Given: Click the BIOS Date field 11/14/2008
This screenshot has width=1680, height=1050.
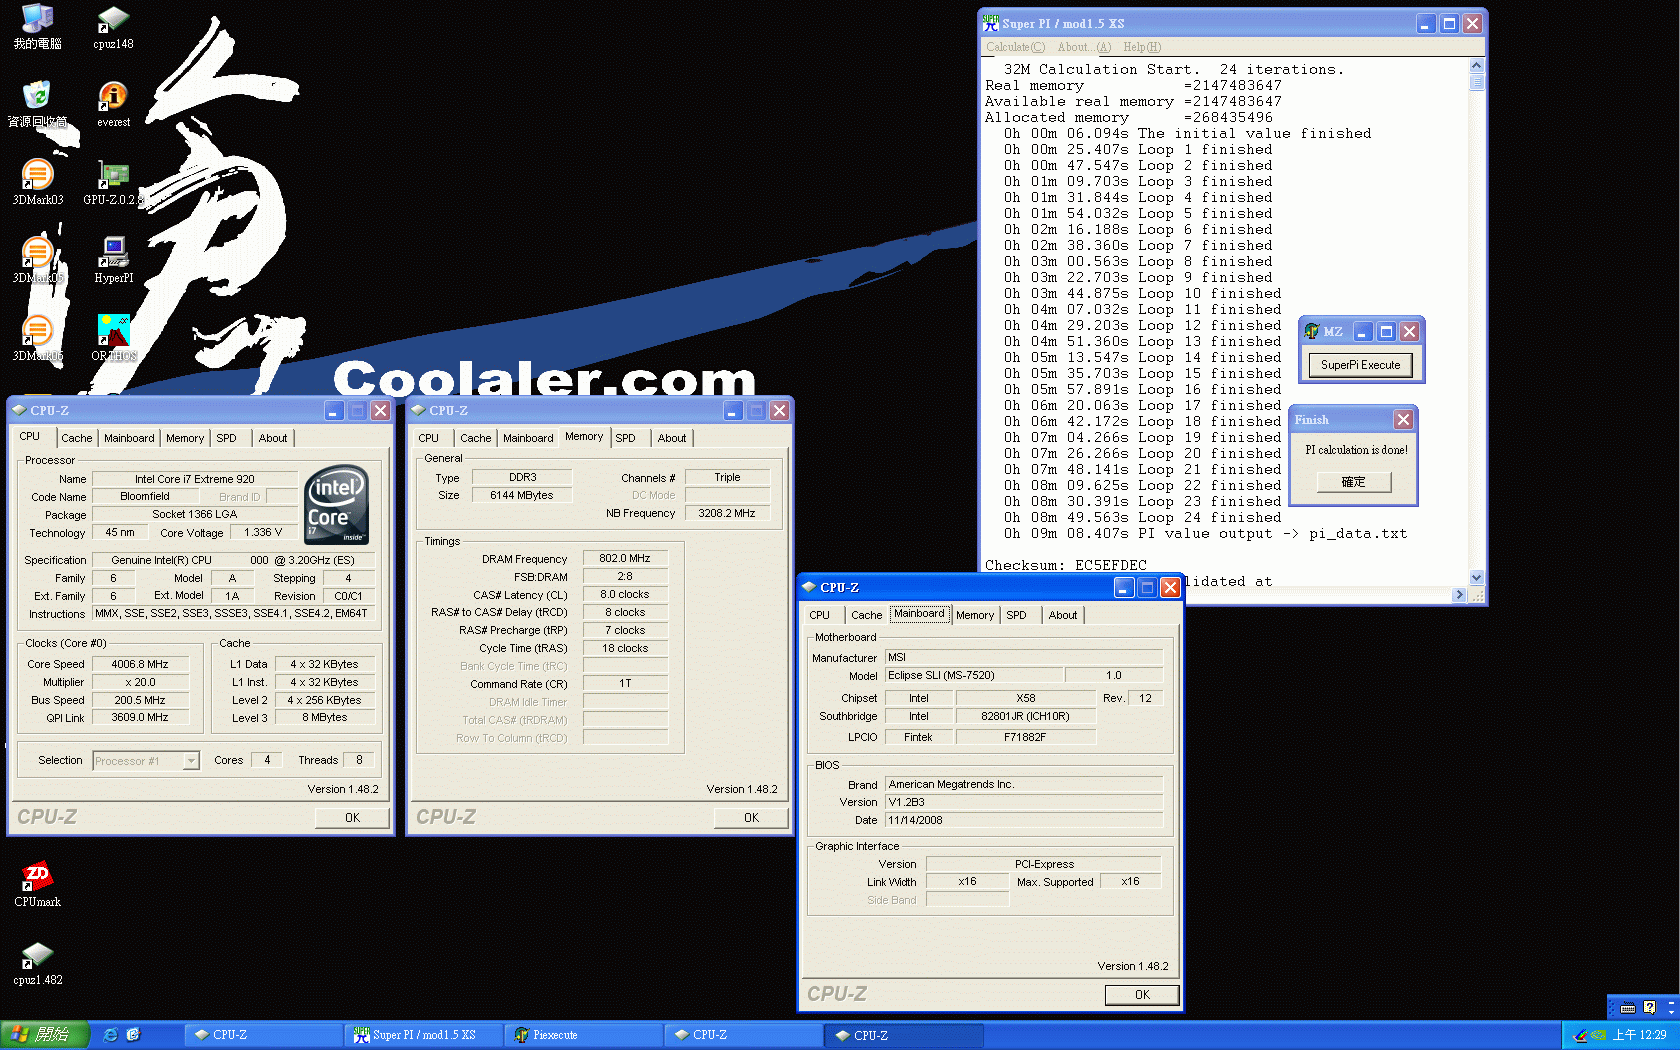Looking at the screenshot, I should tap(1024, 820).
